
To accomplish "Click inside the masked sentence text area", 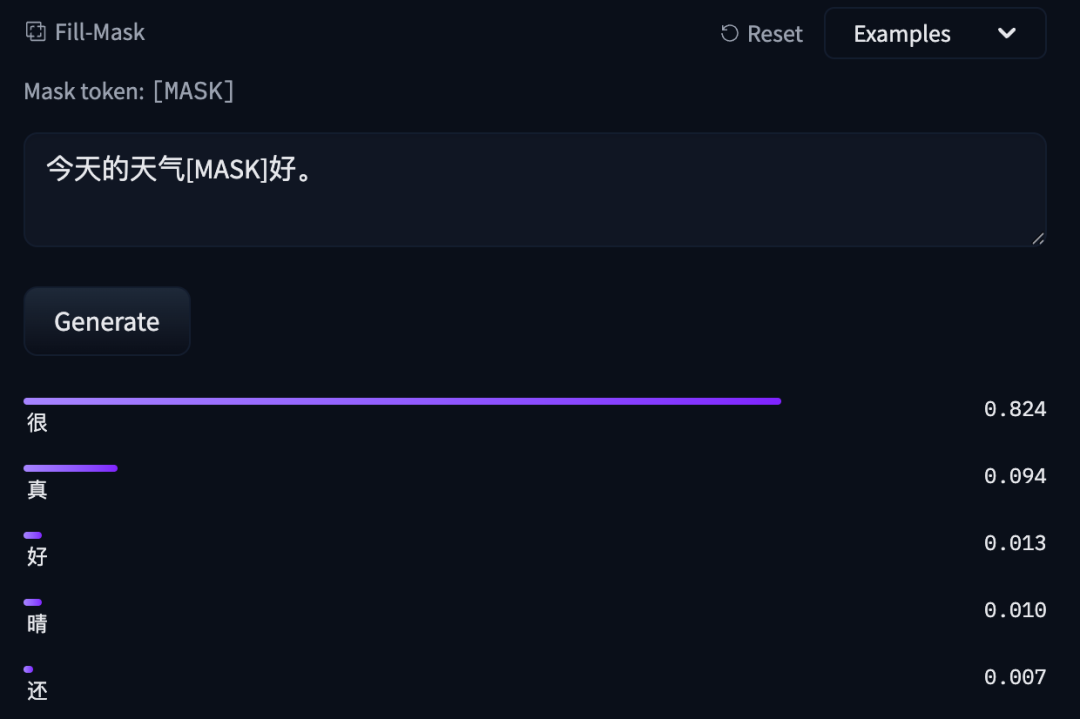I will pos(534,190).
